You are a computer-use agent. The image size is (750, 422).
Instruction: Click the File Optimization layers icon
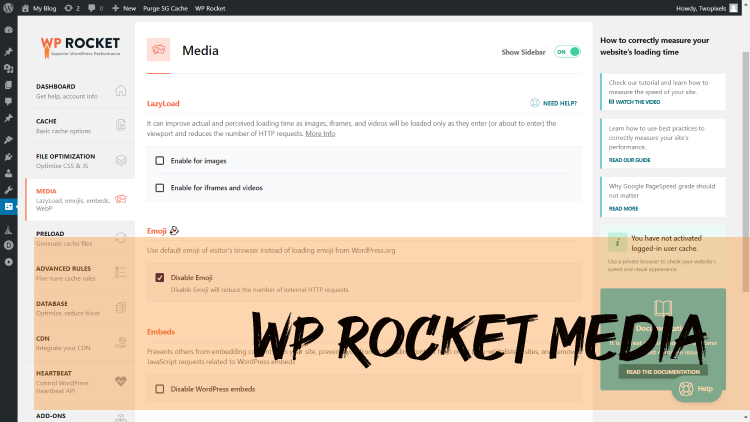pyautogui.click(x=121, y=160)
